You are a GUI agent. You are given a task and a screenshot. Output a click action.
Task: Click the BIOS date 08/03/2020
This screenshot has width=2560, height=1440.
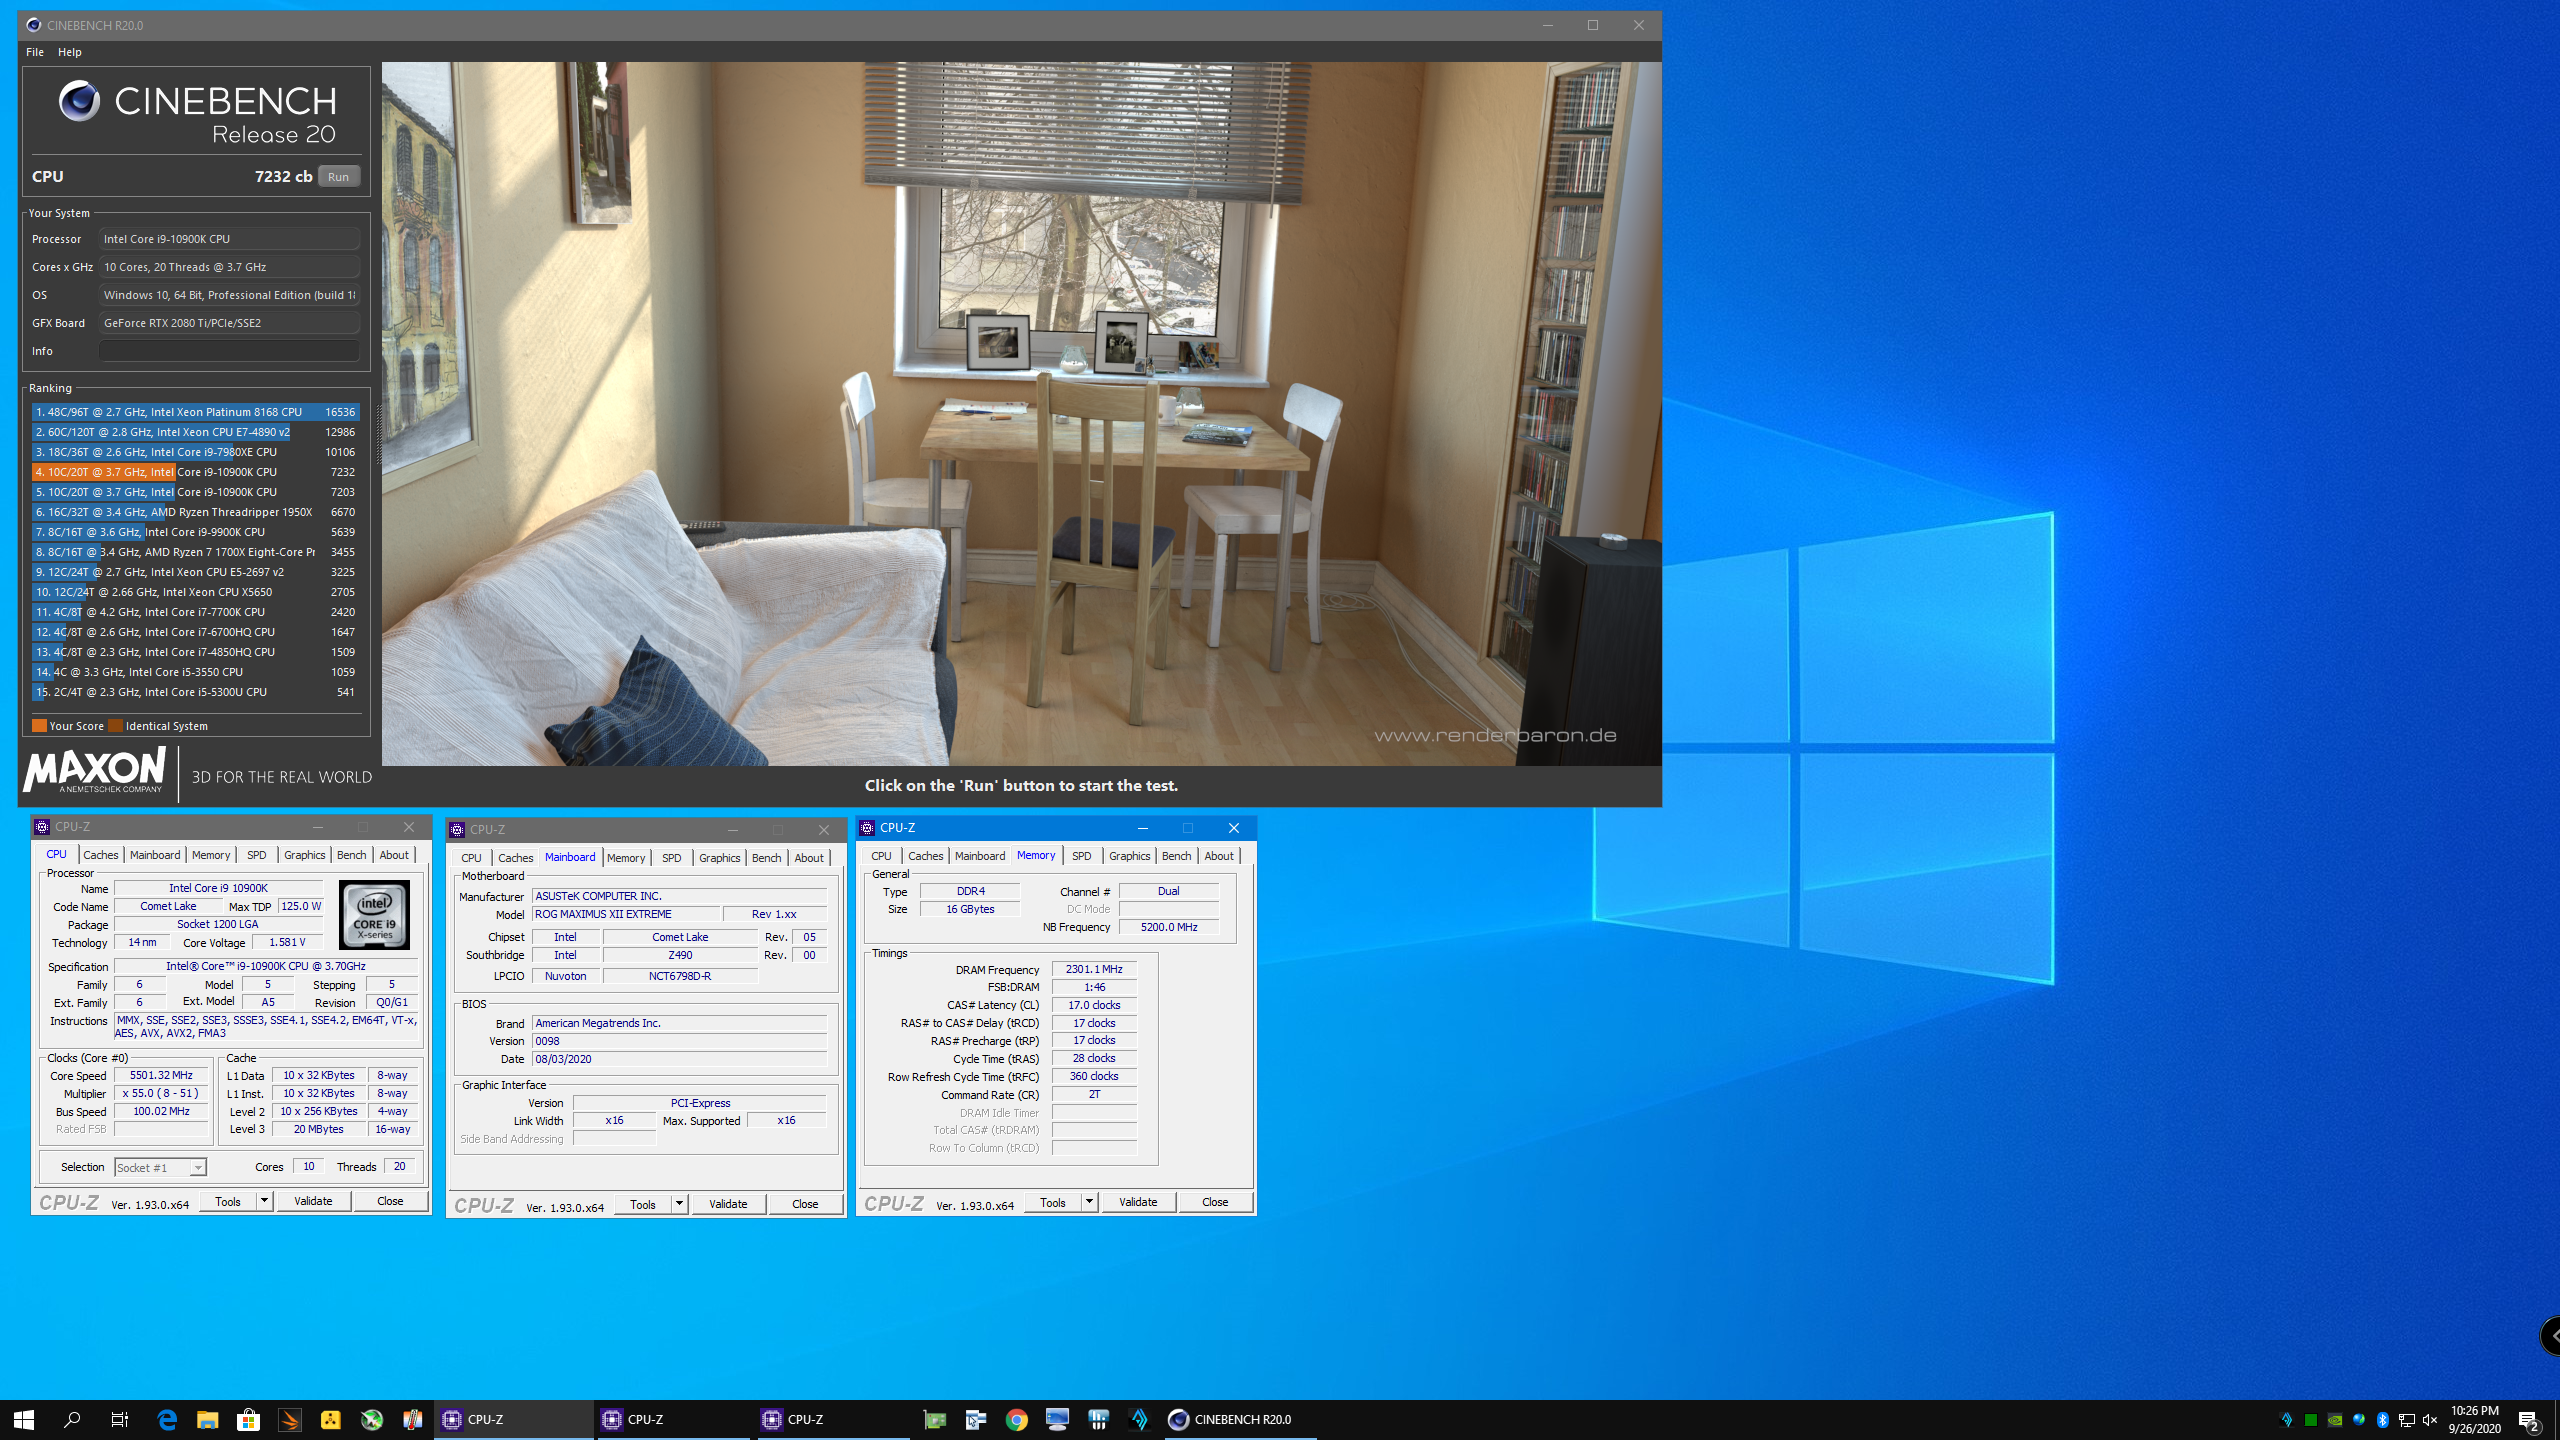(x=679, y=1059)
